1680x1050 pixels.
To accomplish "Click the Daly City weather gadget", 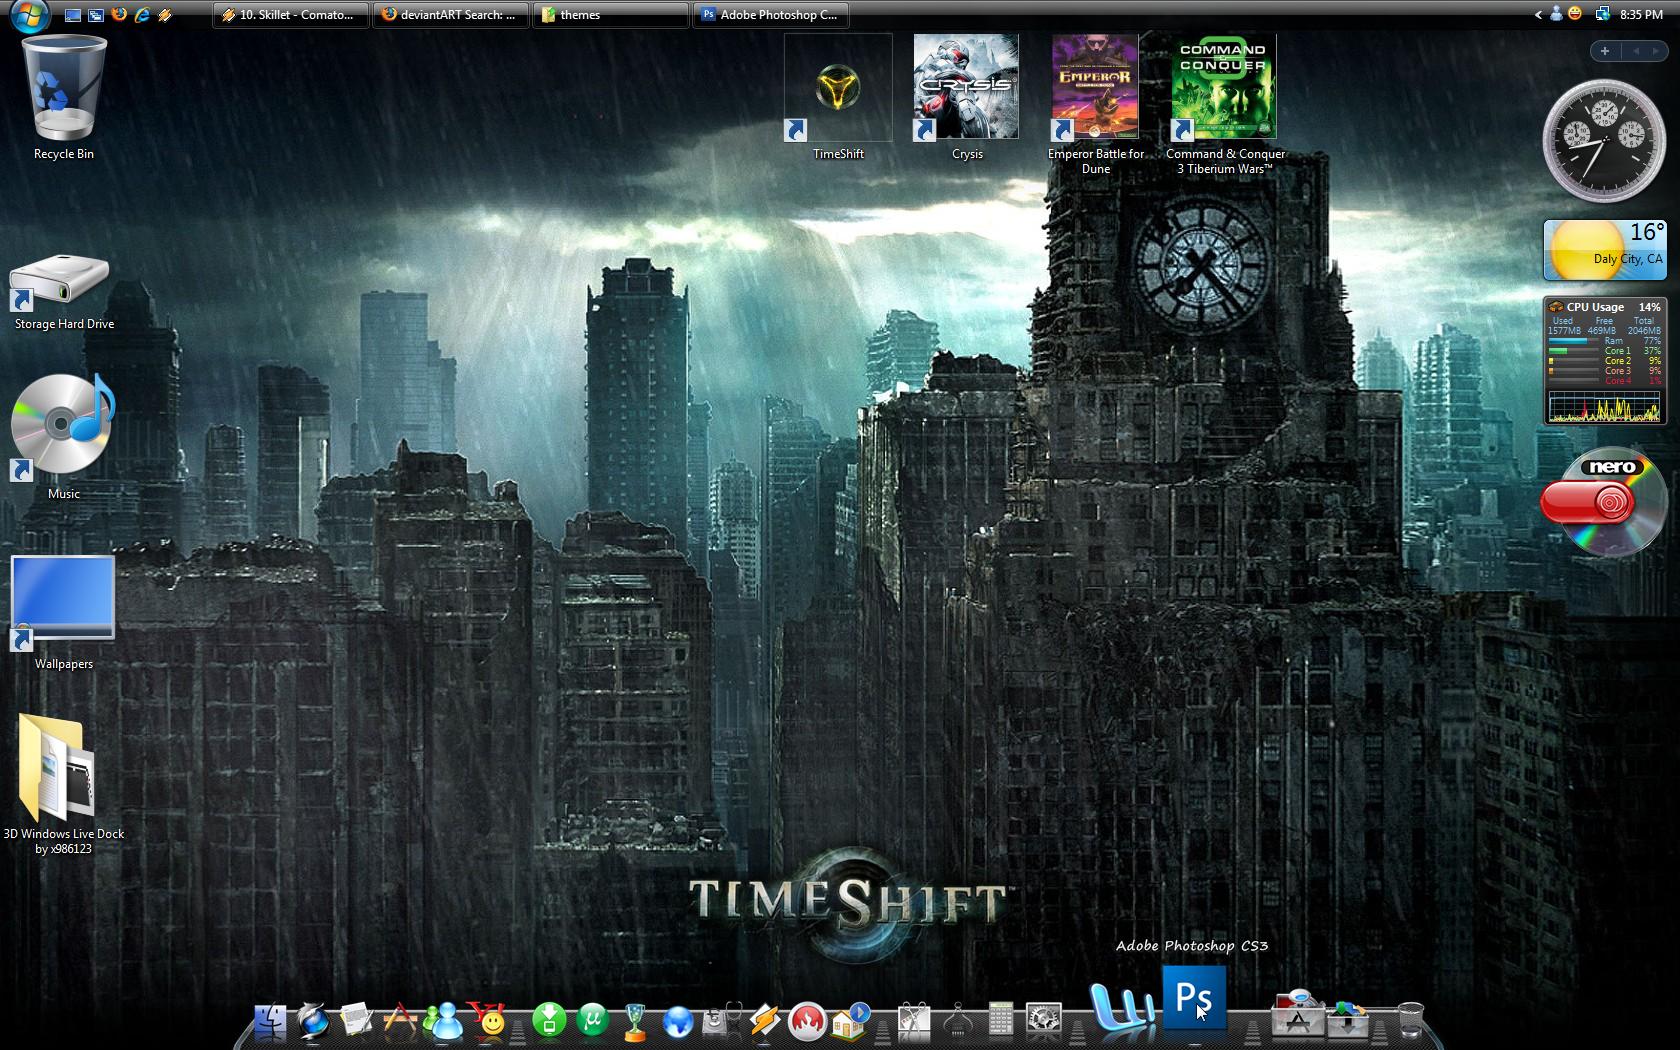I will (1604, 250).
